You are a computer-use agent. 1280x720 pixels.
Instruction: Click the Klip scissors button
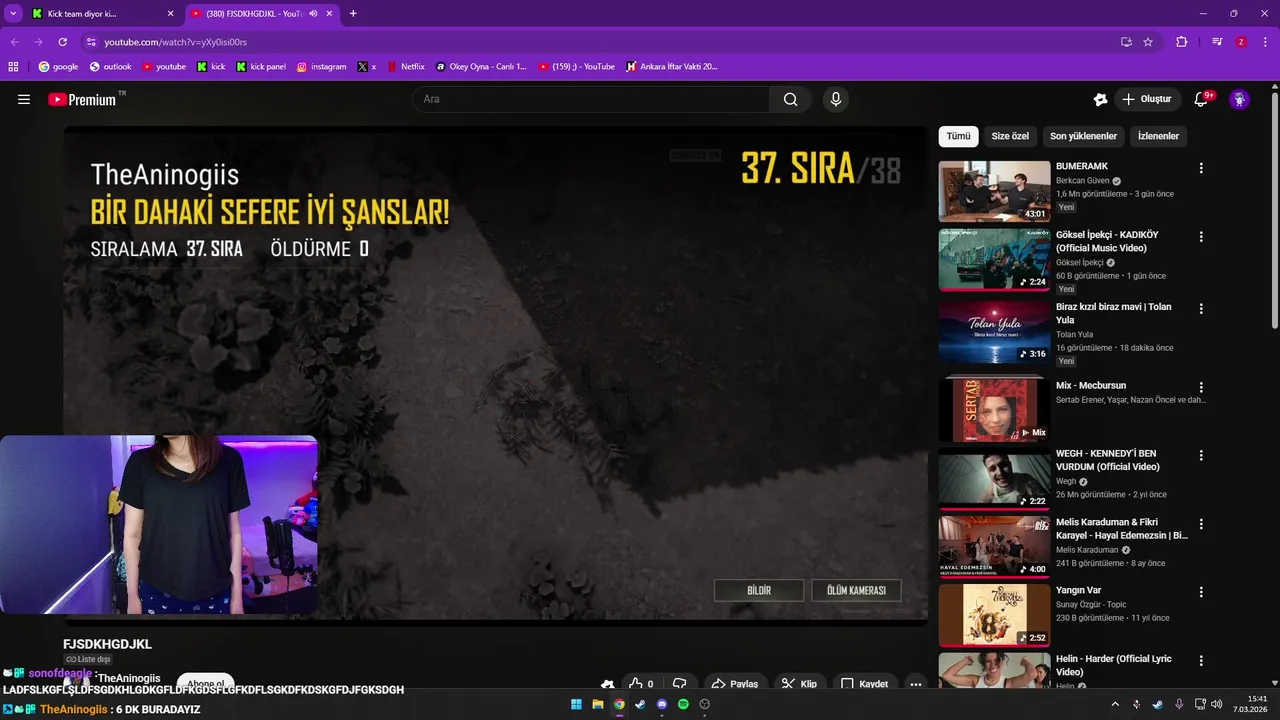pyautogui.click(x=800, y=684)
